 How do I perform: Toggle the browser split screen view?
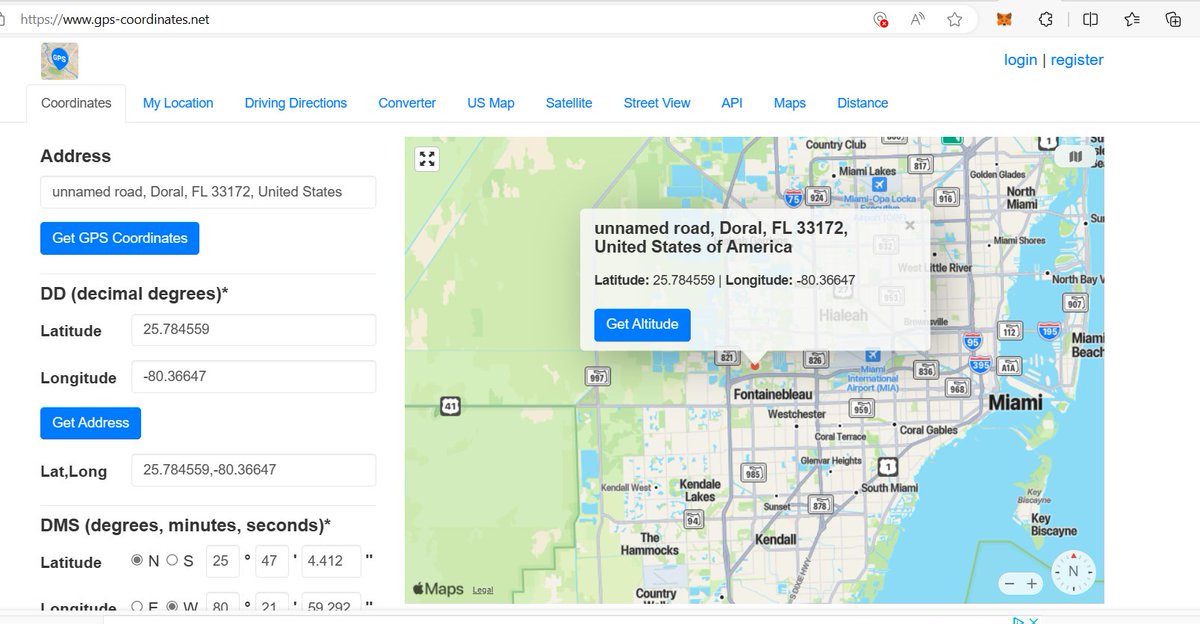[1091, 19]
